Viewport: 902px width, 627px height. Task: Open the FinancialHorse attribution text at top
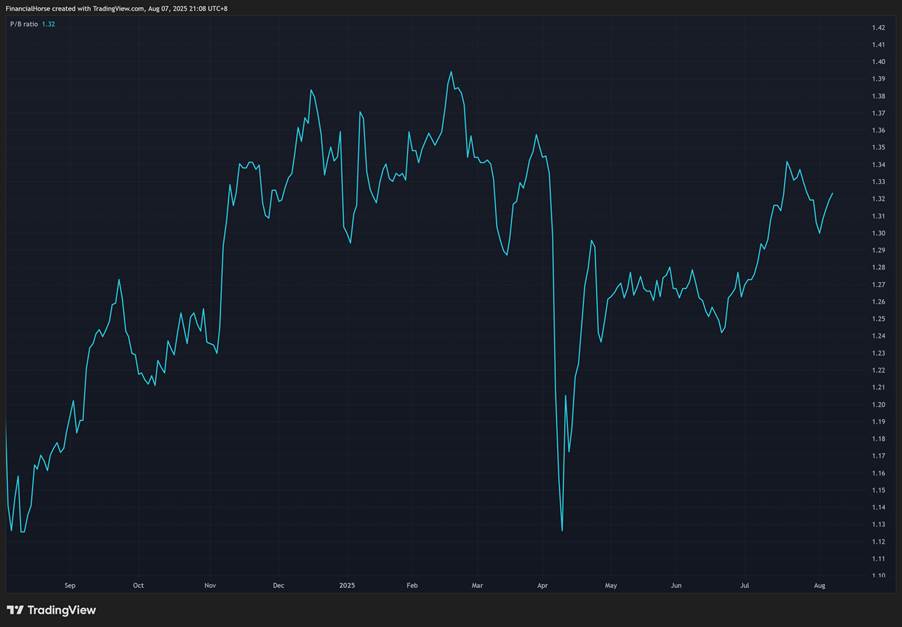[x=116, y=8]
